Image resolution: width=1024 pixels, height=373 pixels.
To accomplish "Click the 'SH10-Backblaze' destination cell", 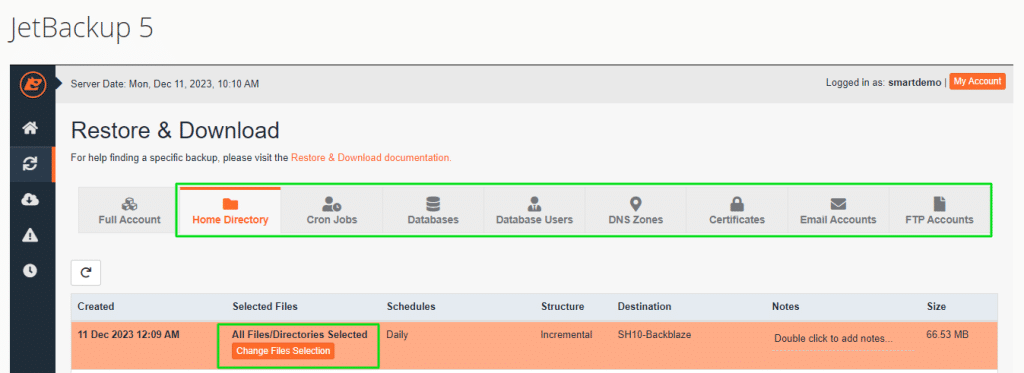I will [x=654, y=334].
